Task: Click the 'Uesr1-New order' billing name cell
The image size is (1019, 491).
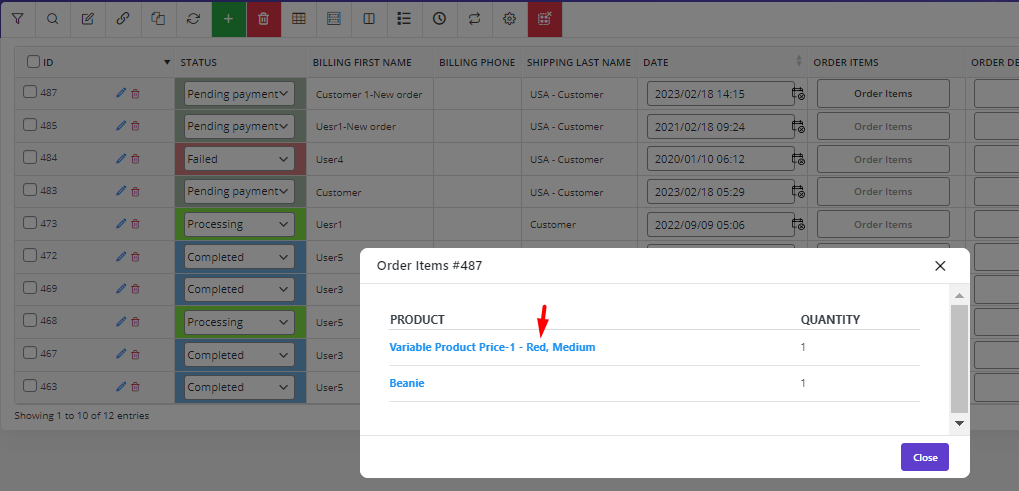Action: point(369,127)
